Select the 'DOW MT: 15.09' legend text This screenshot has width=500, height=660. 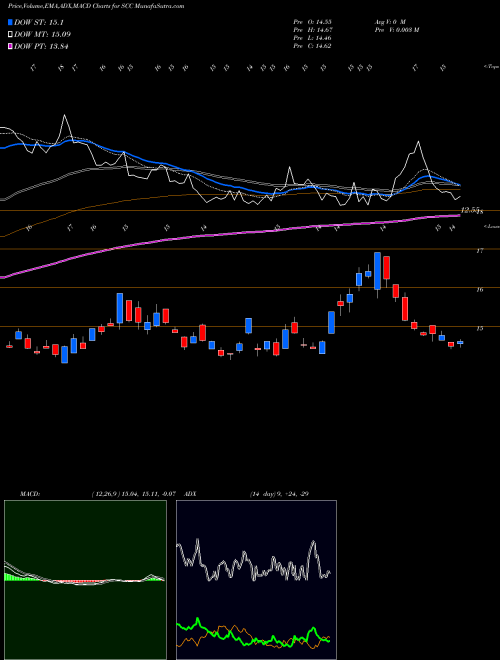click(42, 35)
